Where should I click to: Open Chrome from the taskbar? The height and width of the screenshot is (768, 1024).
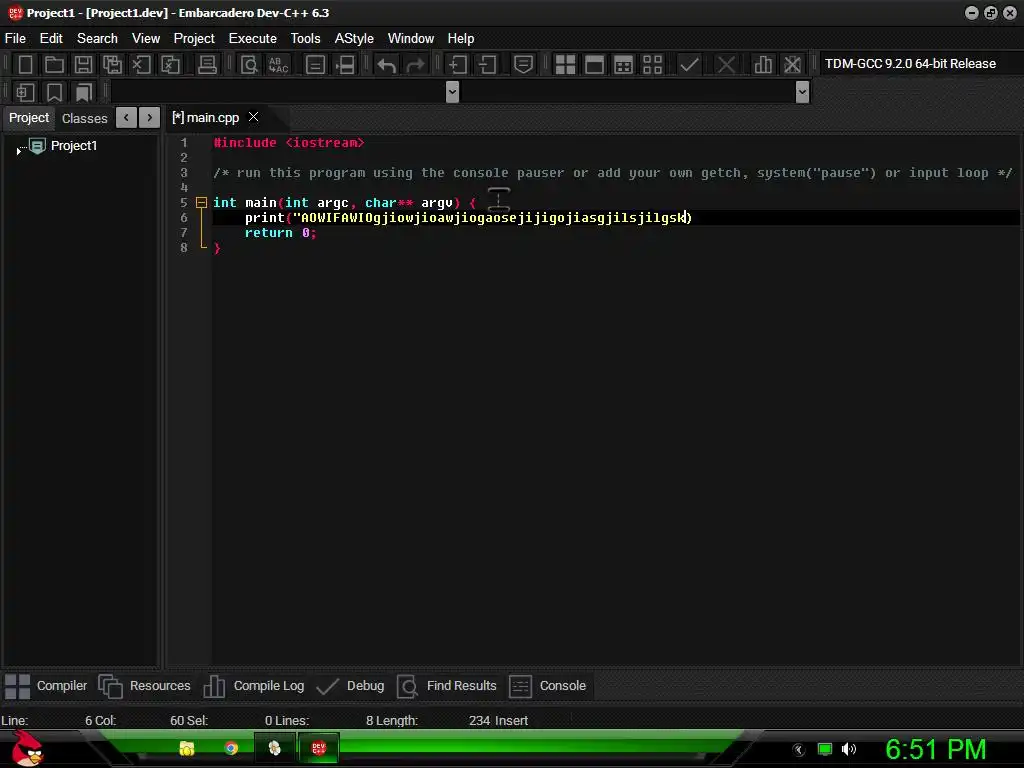[x=231, y=748]
